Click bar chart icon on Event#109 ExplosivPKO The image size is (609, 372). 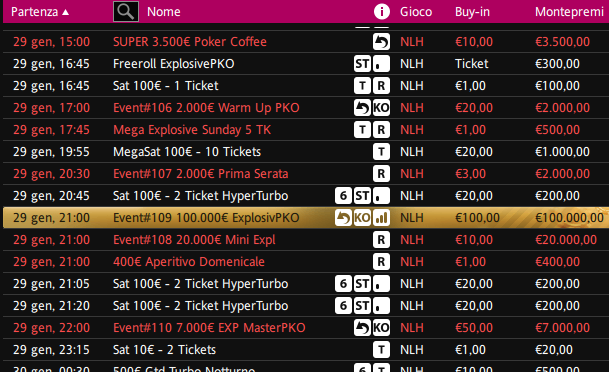click(x=381, y=218)
